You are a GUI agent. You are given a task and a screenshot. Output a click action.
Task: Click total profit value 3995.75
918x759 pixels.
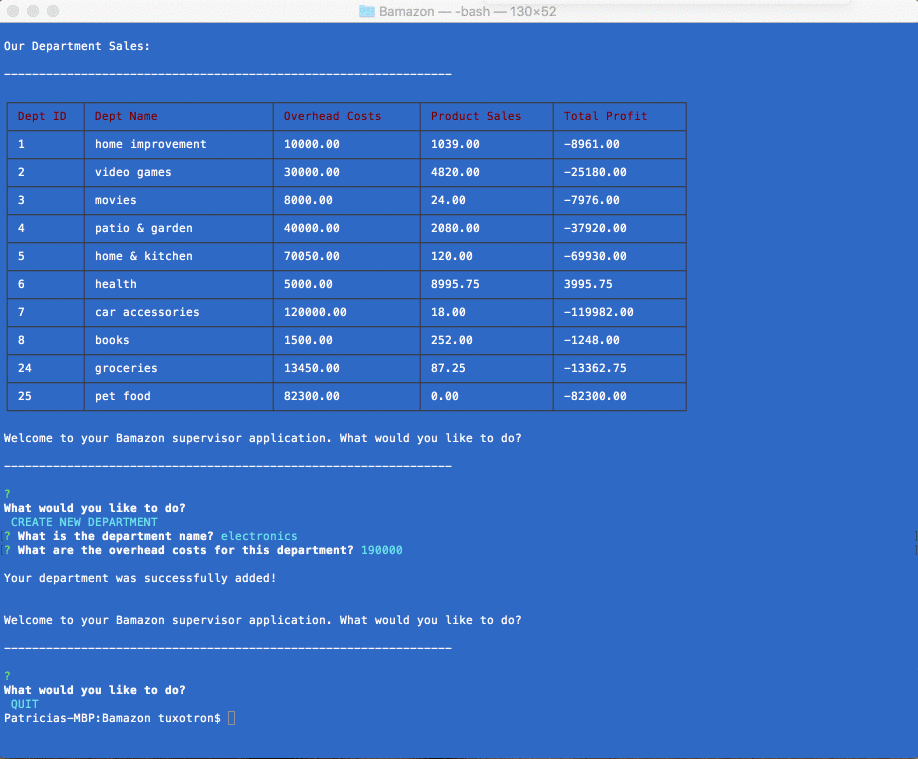pos(588,284)
